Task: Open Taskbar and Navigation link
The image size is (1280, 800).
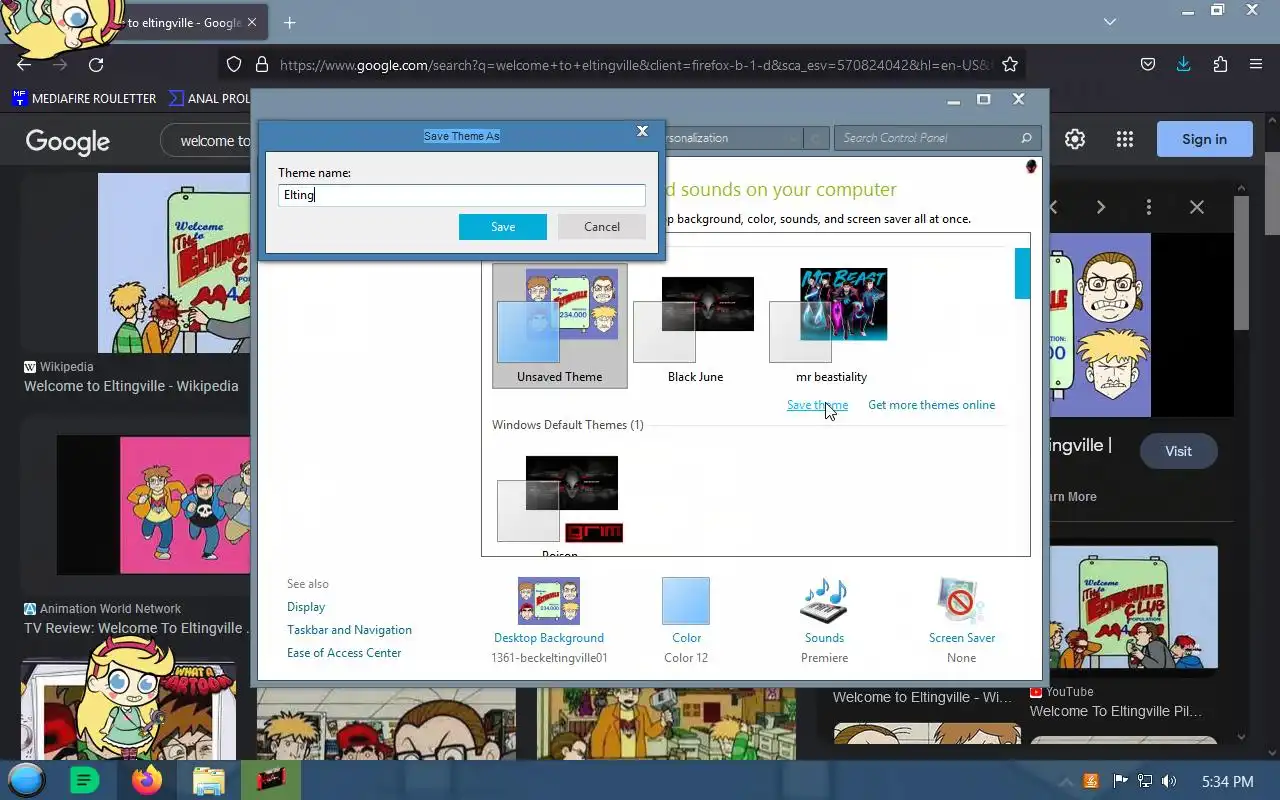Action: click(x=349, y=630)
